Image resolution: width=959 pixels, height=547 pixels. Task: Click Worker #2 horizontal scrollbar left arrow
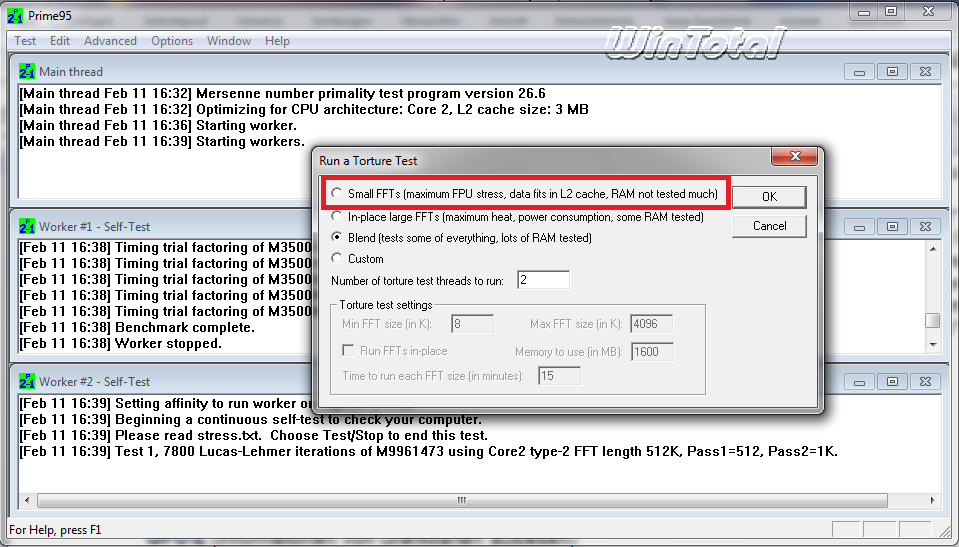click(x=26, y=500)
